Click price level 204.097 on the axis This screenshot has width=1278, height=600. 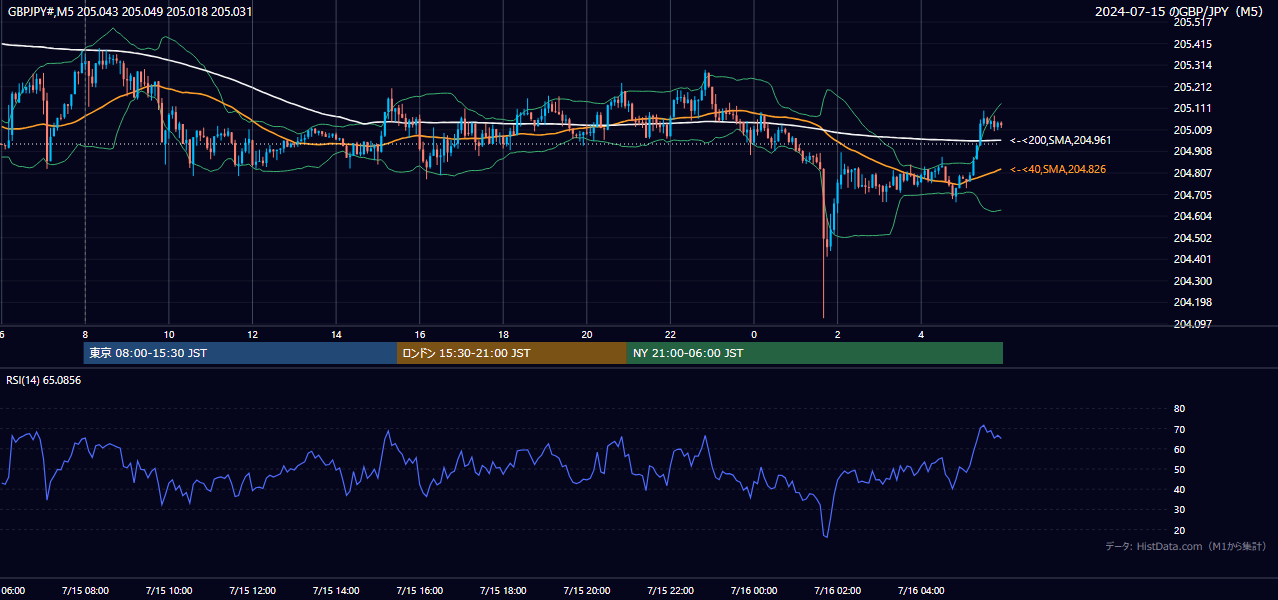pyautogui.click(x=1192, y=324)
